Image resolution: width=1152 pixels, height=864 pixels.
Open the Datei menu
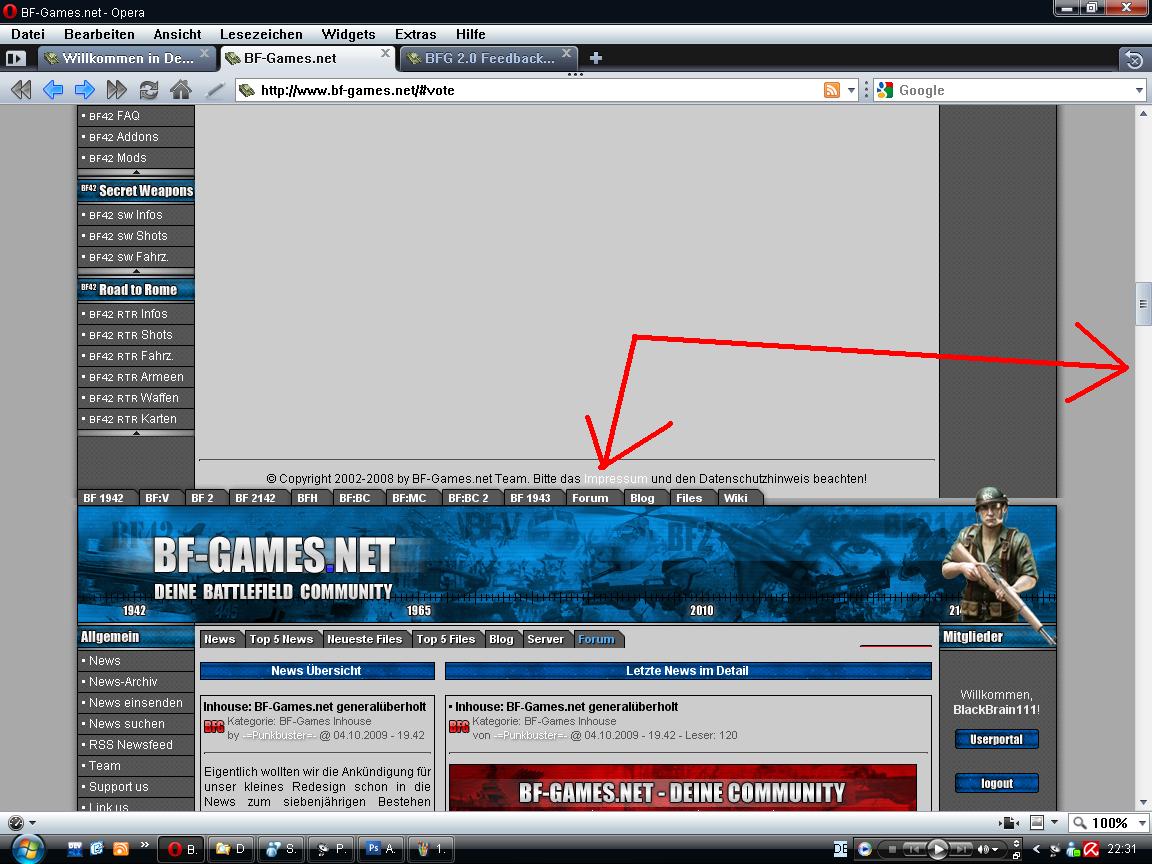click(x=28, y=34)
